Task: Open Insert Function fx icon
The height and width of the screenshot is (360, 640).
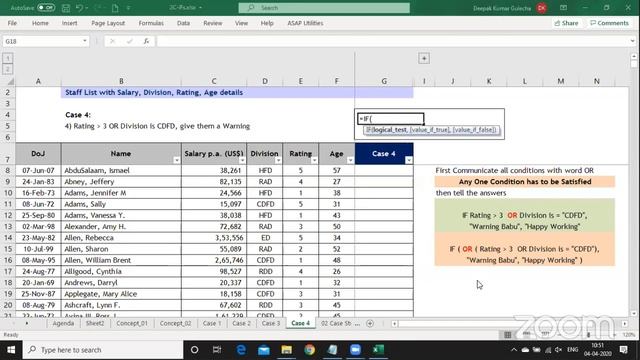Action: [x=146, y=41]
